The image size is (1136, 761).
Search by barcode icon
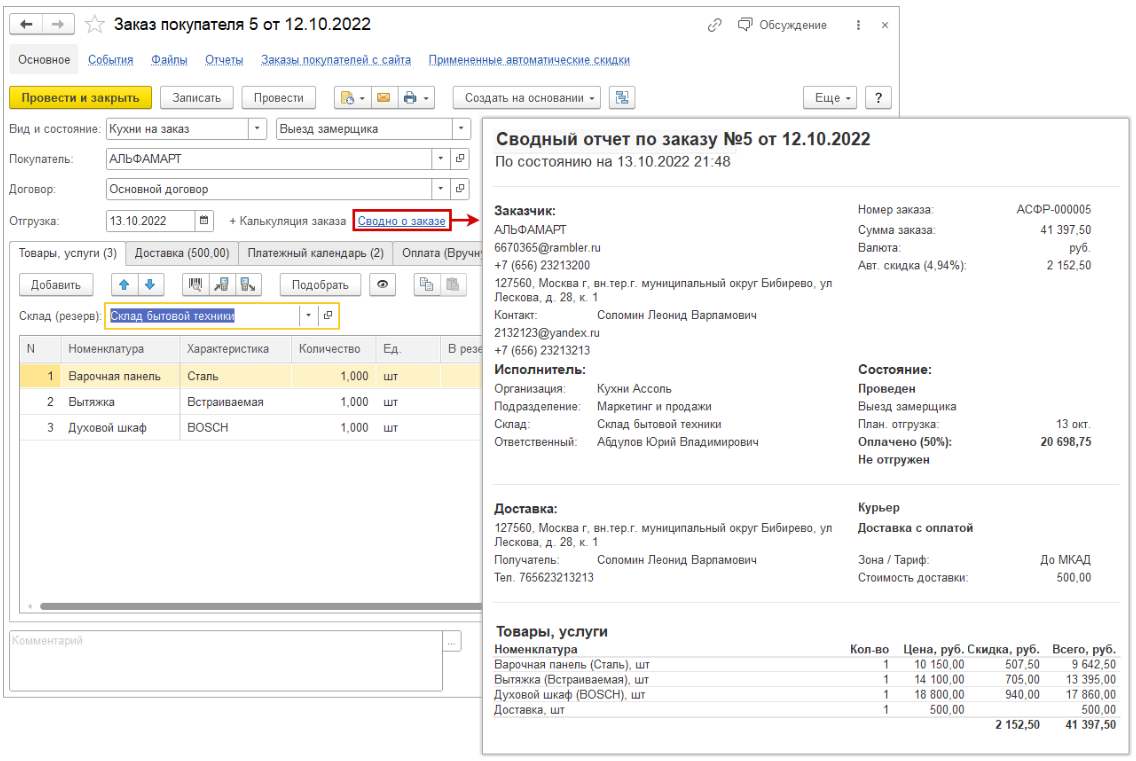pyautogui.click(x=196, y=285)
